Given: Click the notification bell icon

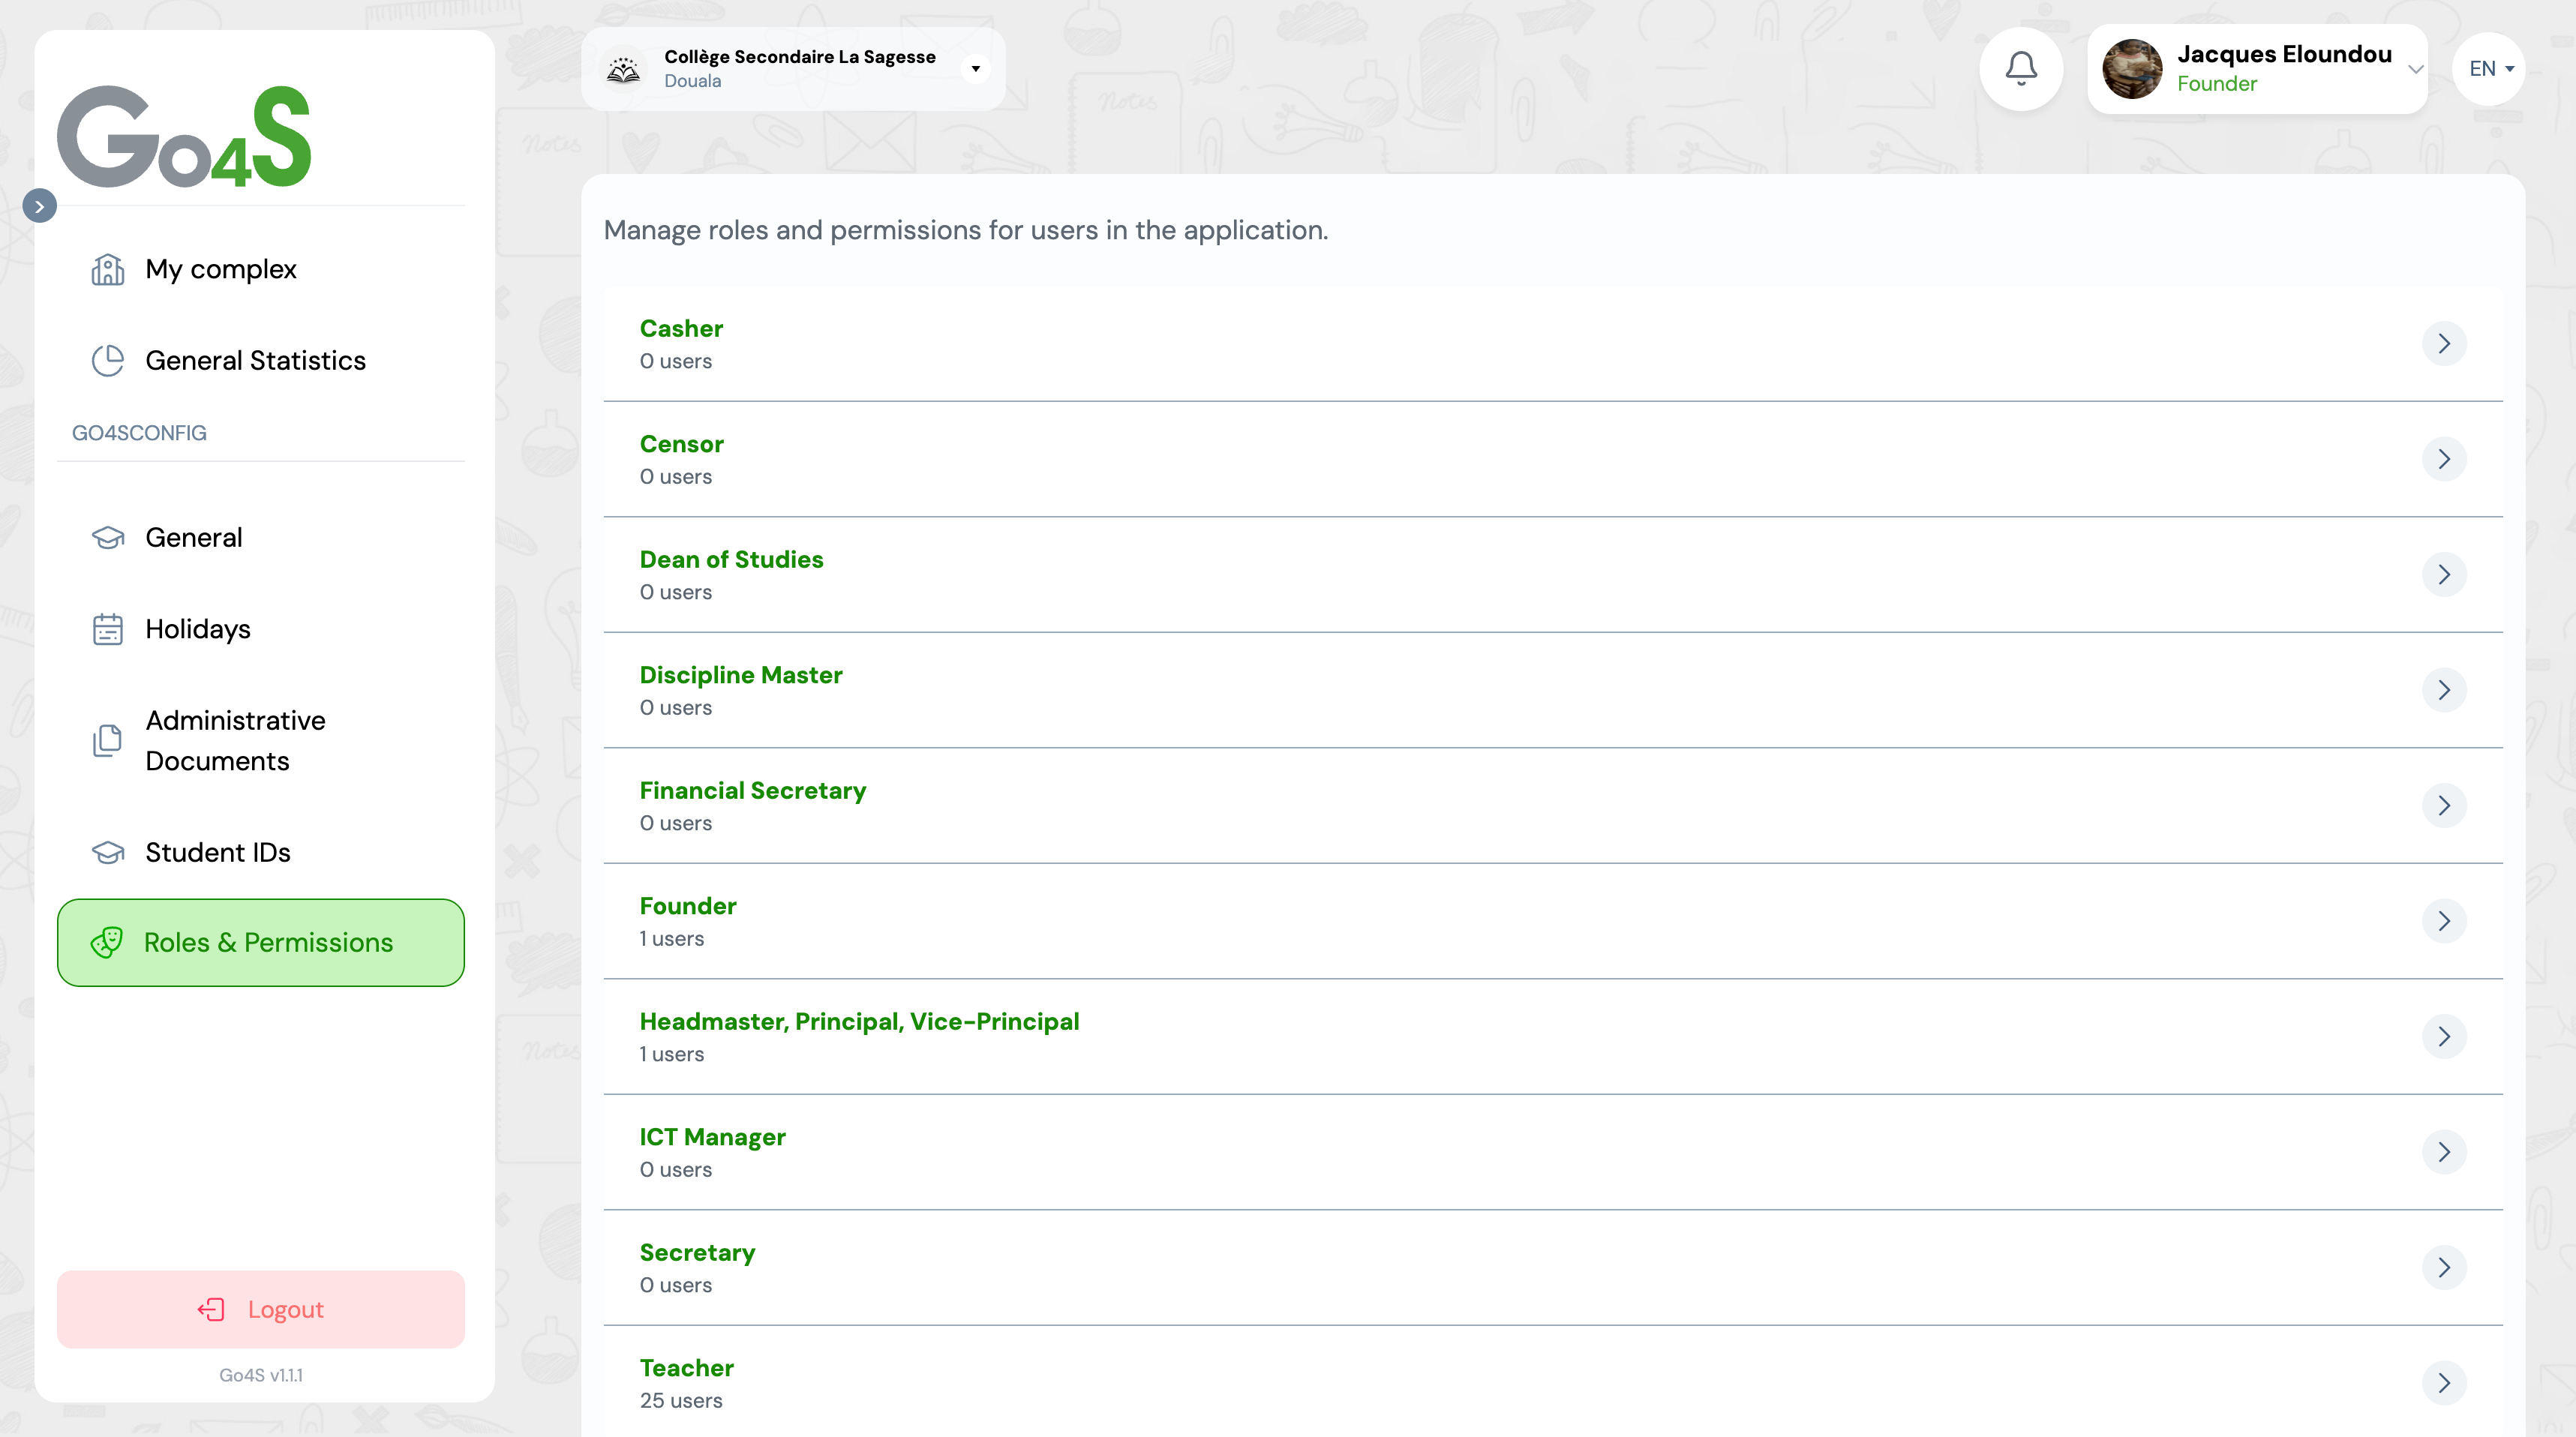Looking at the screenshot, I should [x=2021, y=68].
